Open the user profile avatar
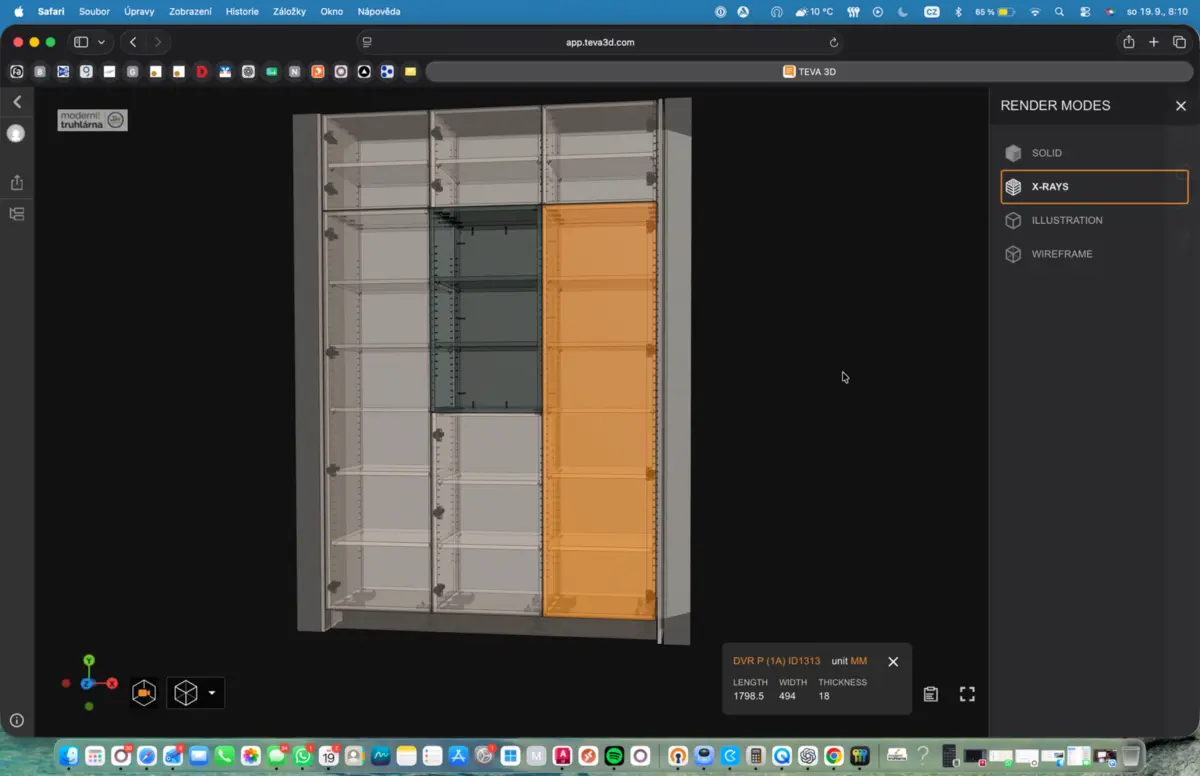This screenshot has height=776, width=1200. pos(16,133)
